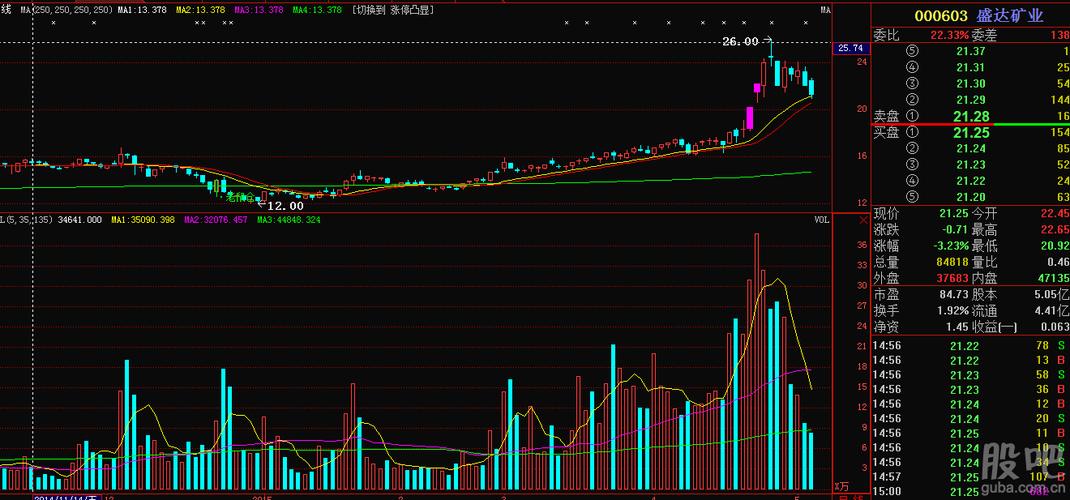1070x500 pixels.
Task: Click the 26.00 high price marker
Action: [x=740, y=42]
